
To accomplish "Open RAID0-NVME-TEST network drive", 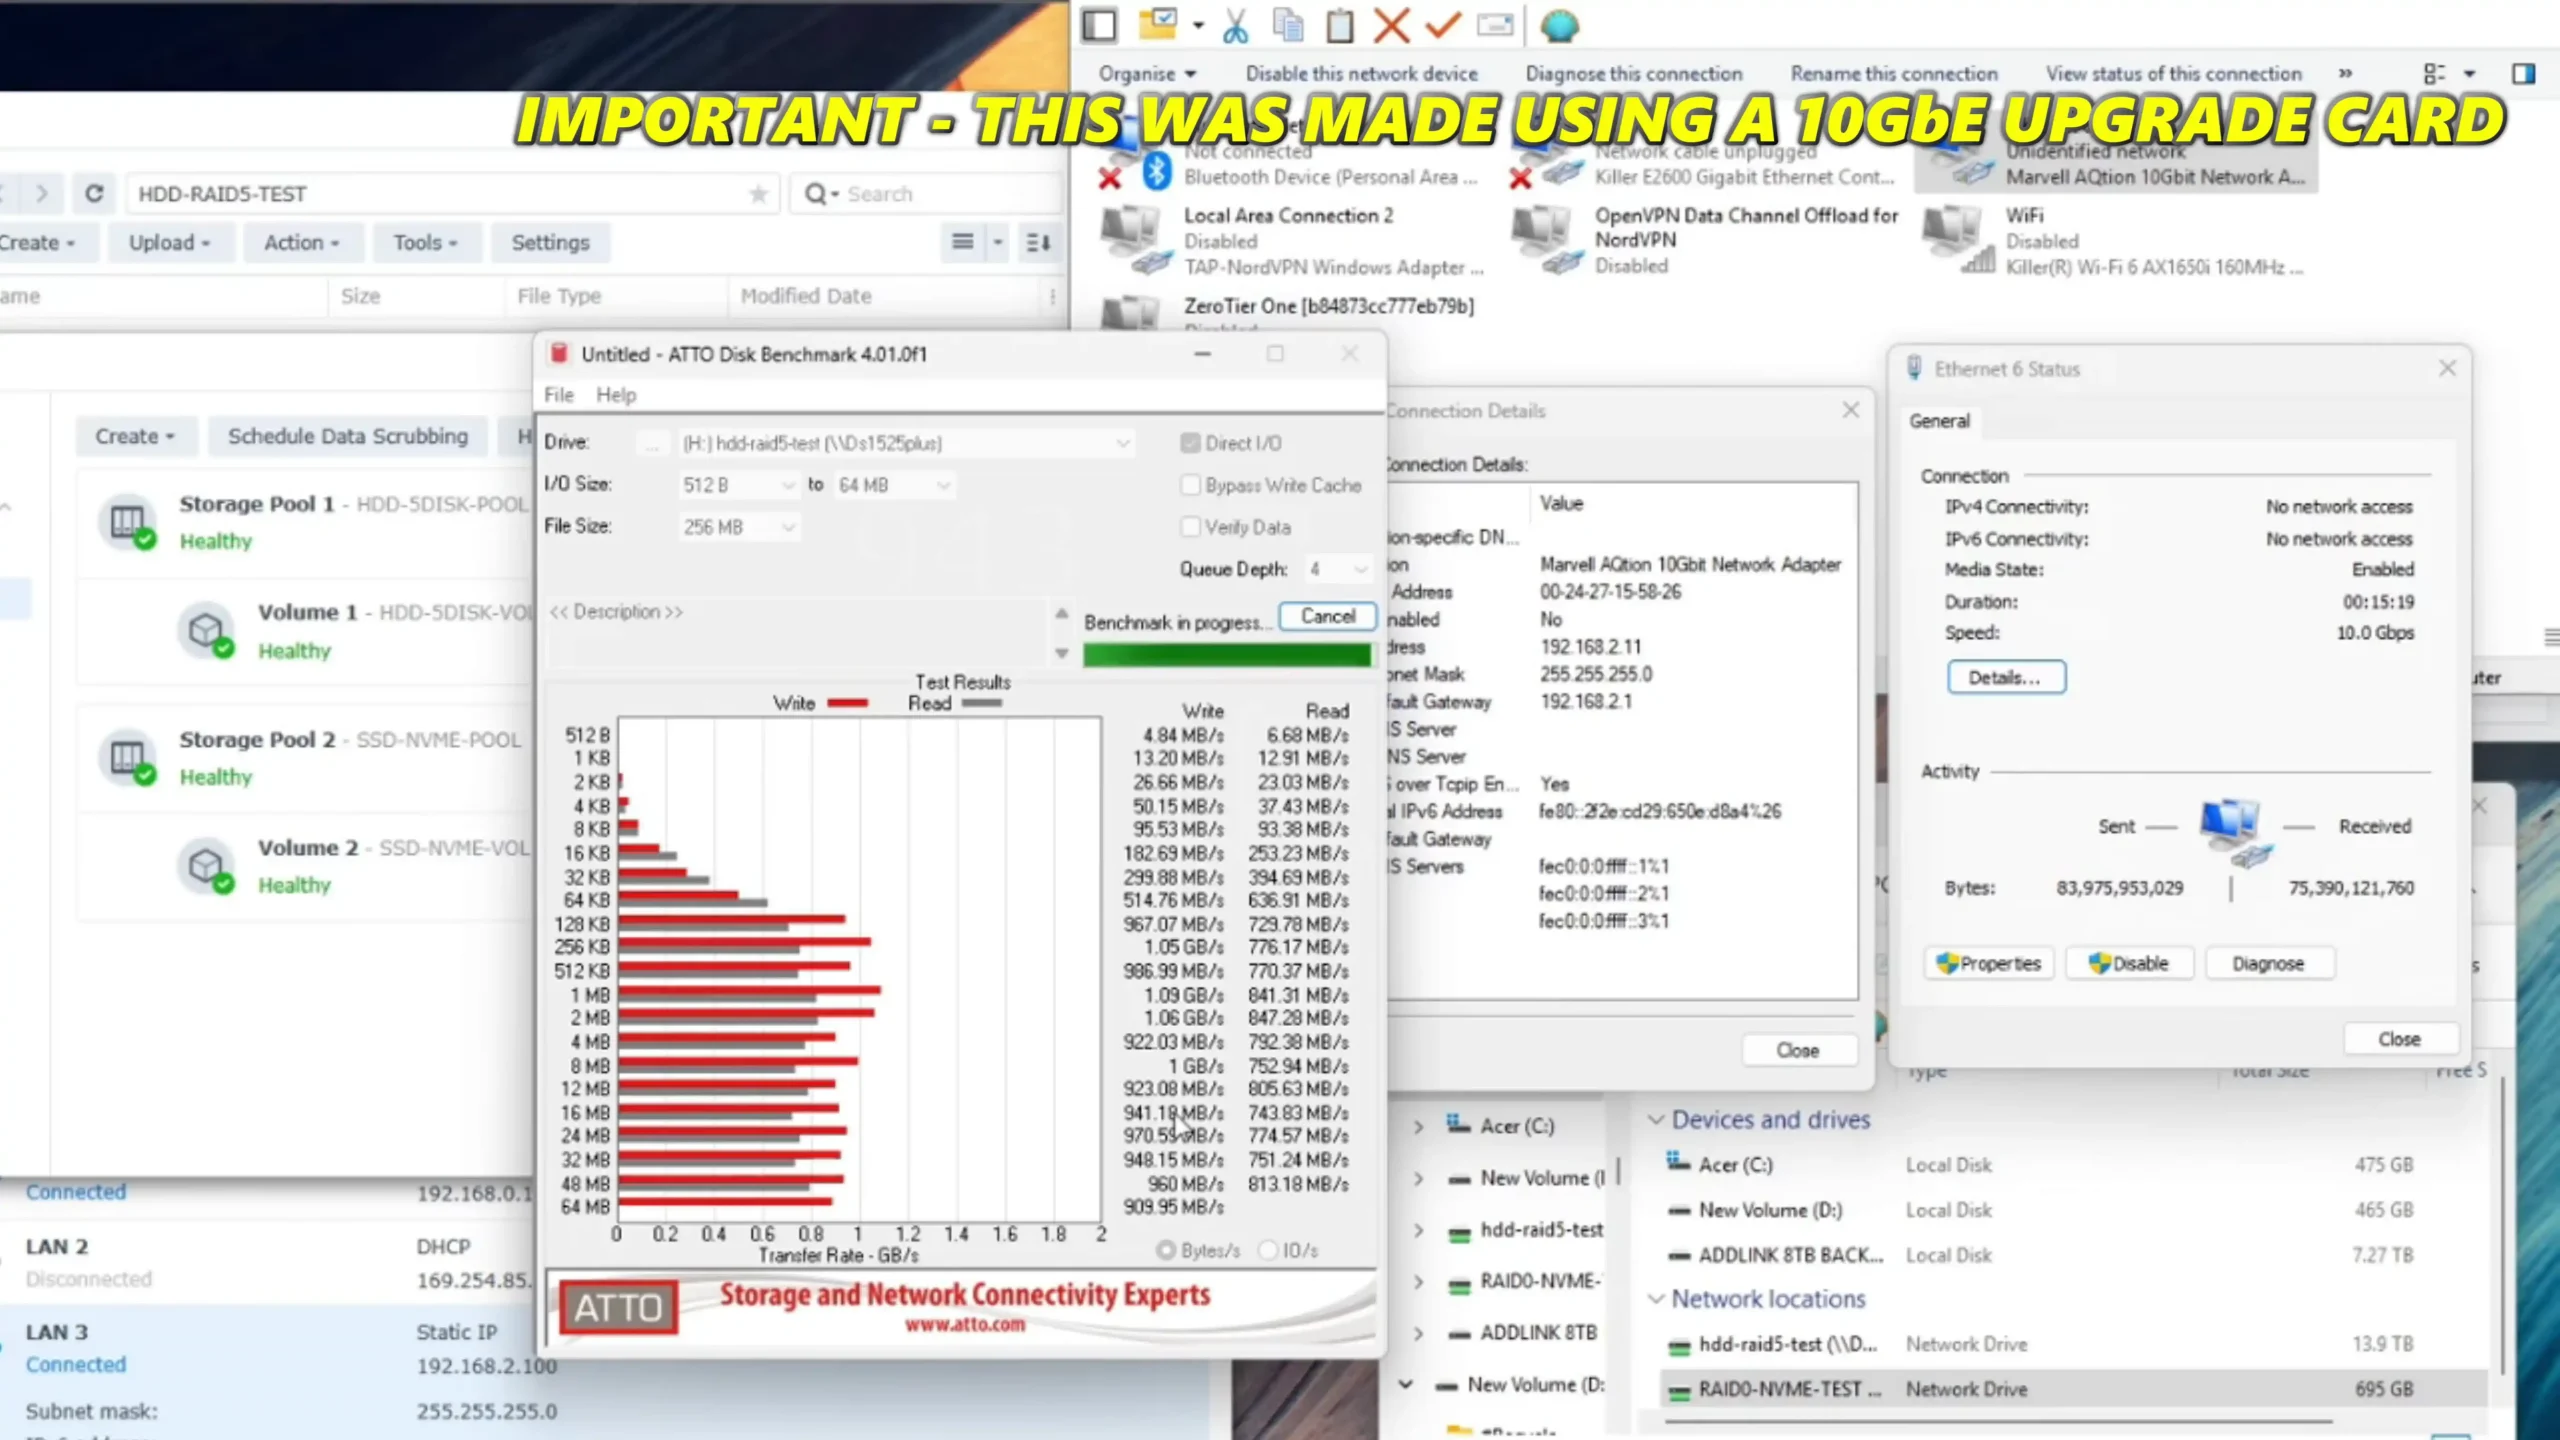I will click(1788, 1389).
